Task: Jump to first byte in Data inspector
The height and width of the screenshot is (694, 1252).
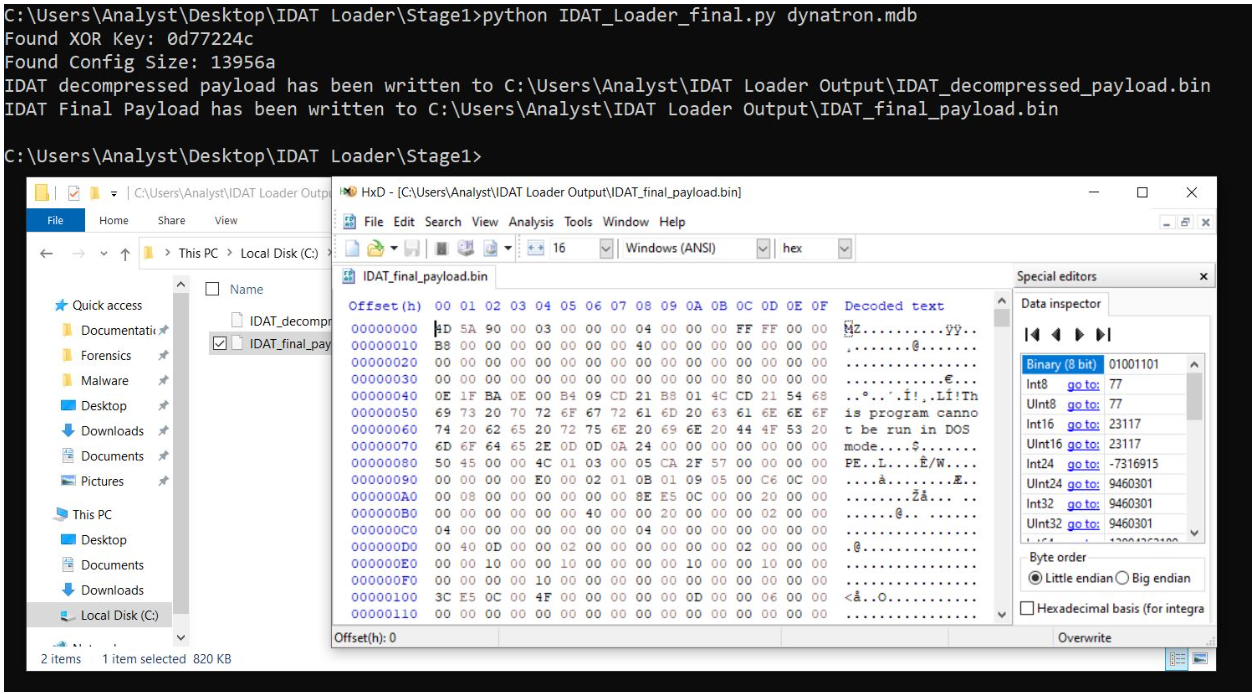Action: (x=1031, y=334)
